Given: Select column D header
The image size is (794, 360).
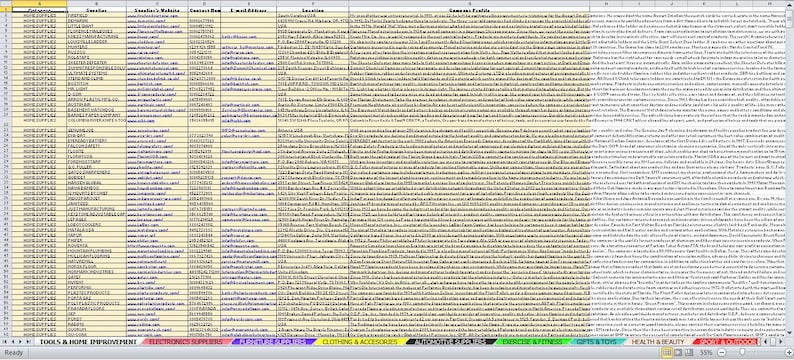Looking at the screenshot, I should [x=204, y=4].
